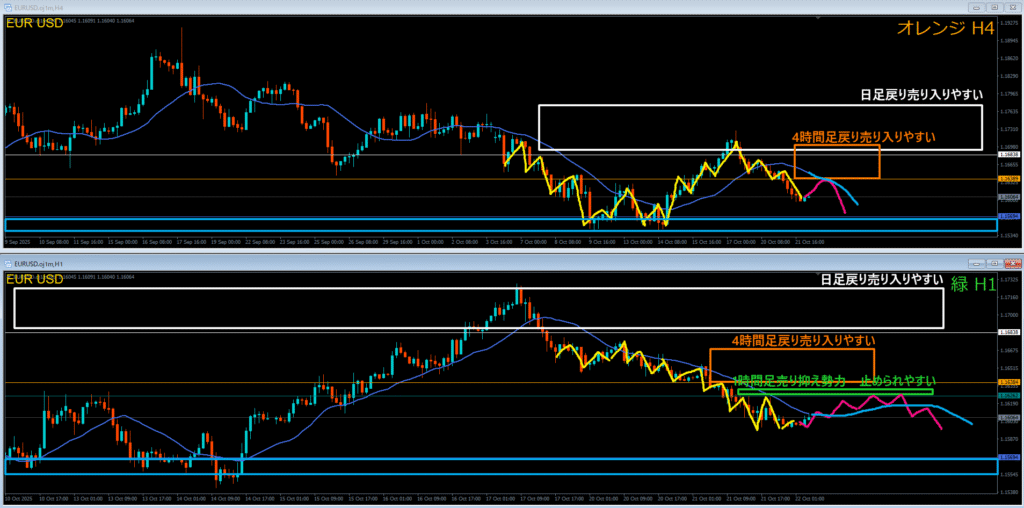Select the green 1-hour resistance rectangle on H1

point(835,391)
